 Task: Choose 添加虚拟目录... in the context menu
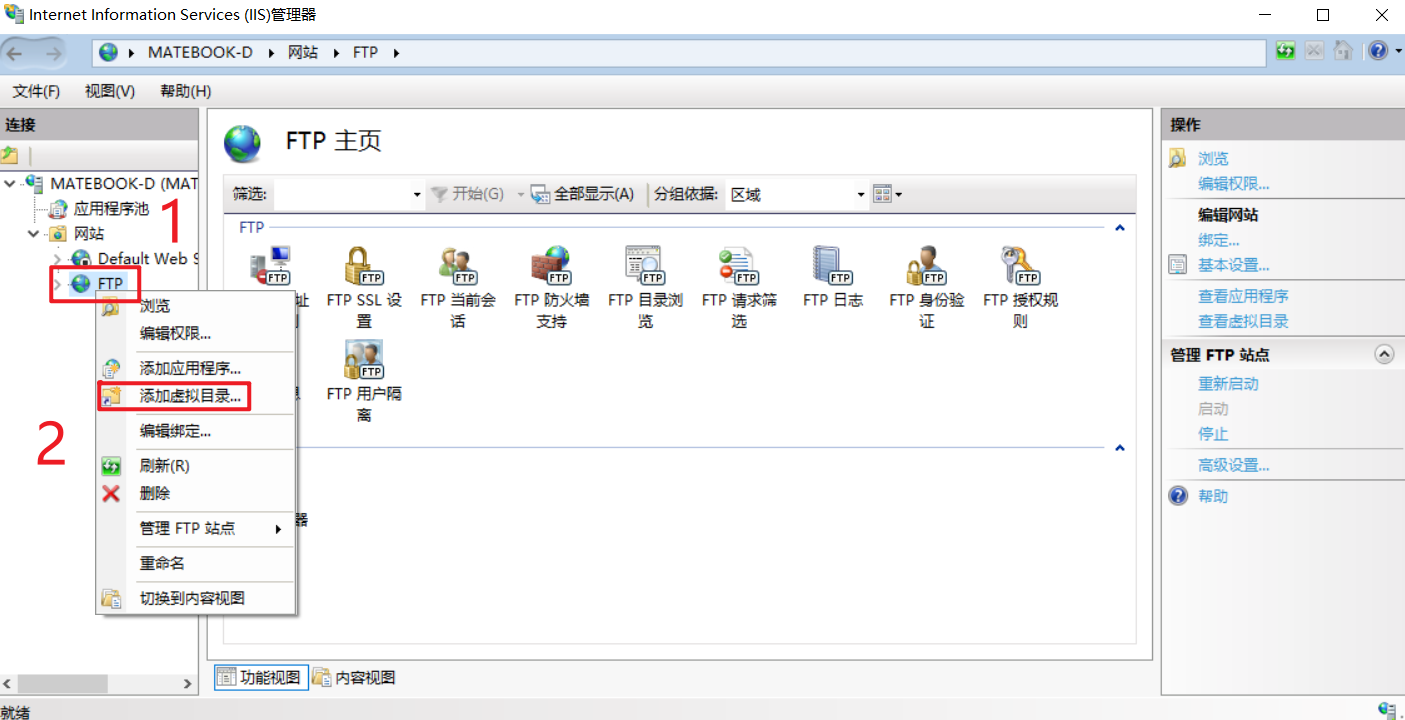(x=196, y=396)
